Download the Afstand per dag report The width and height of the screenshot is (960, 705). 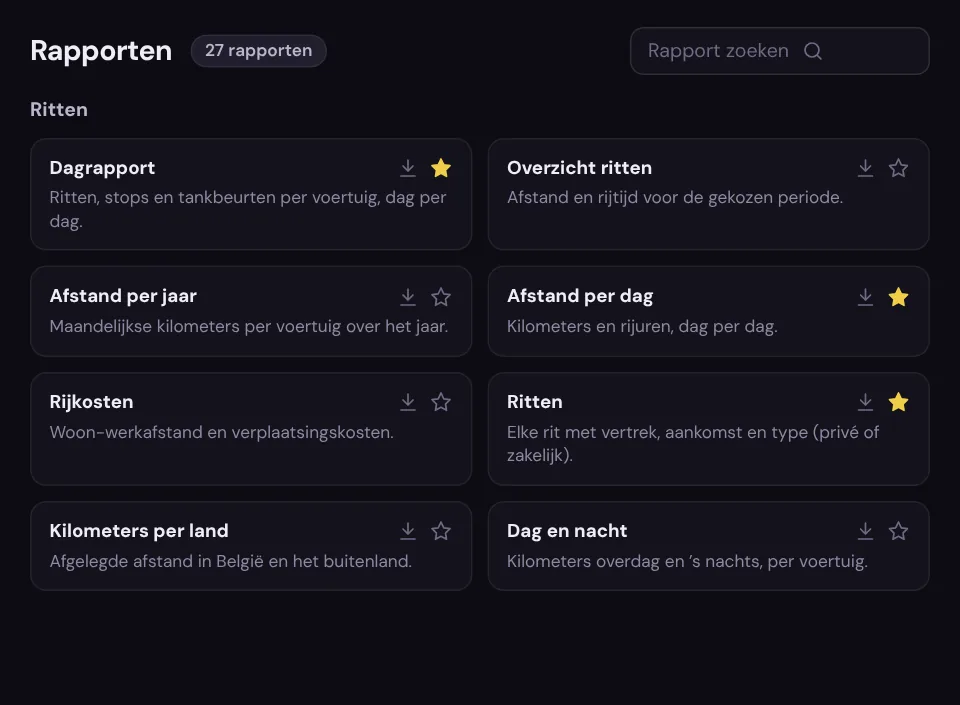pyautogui.click(x=865, y=297)
